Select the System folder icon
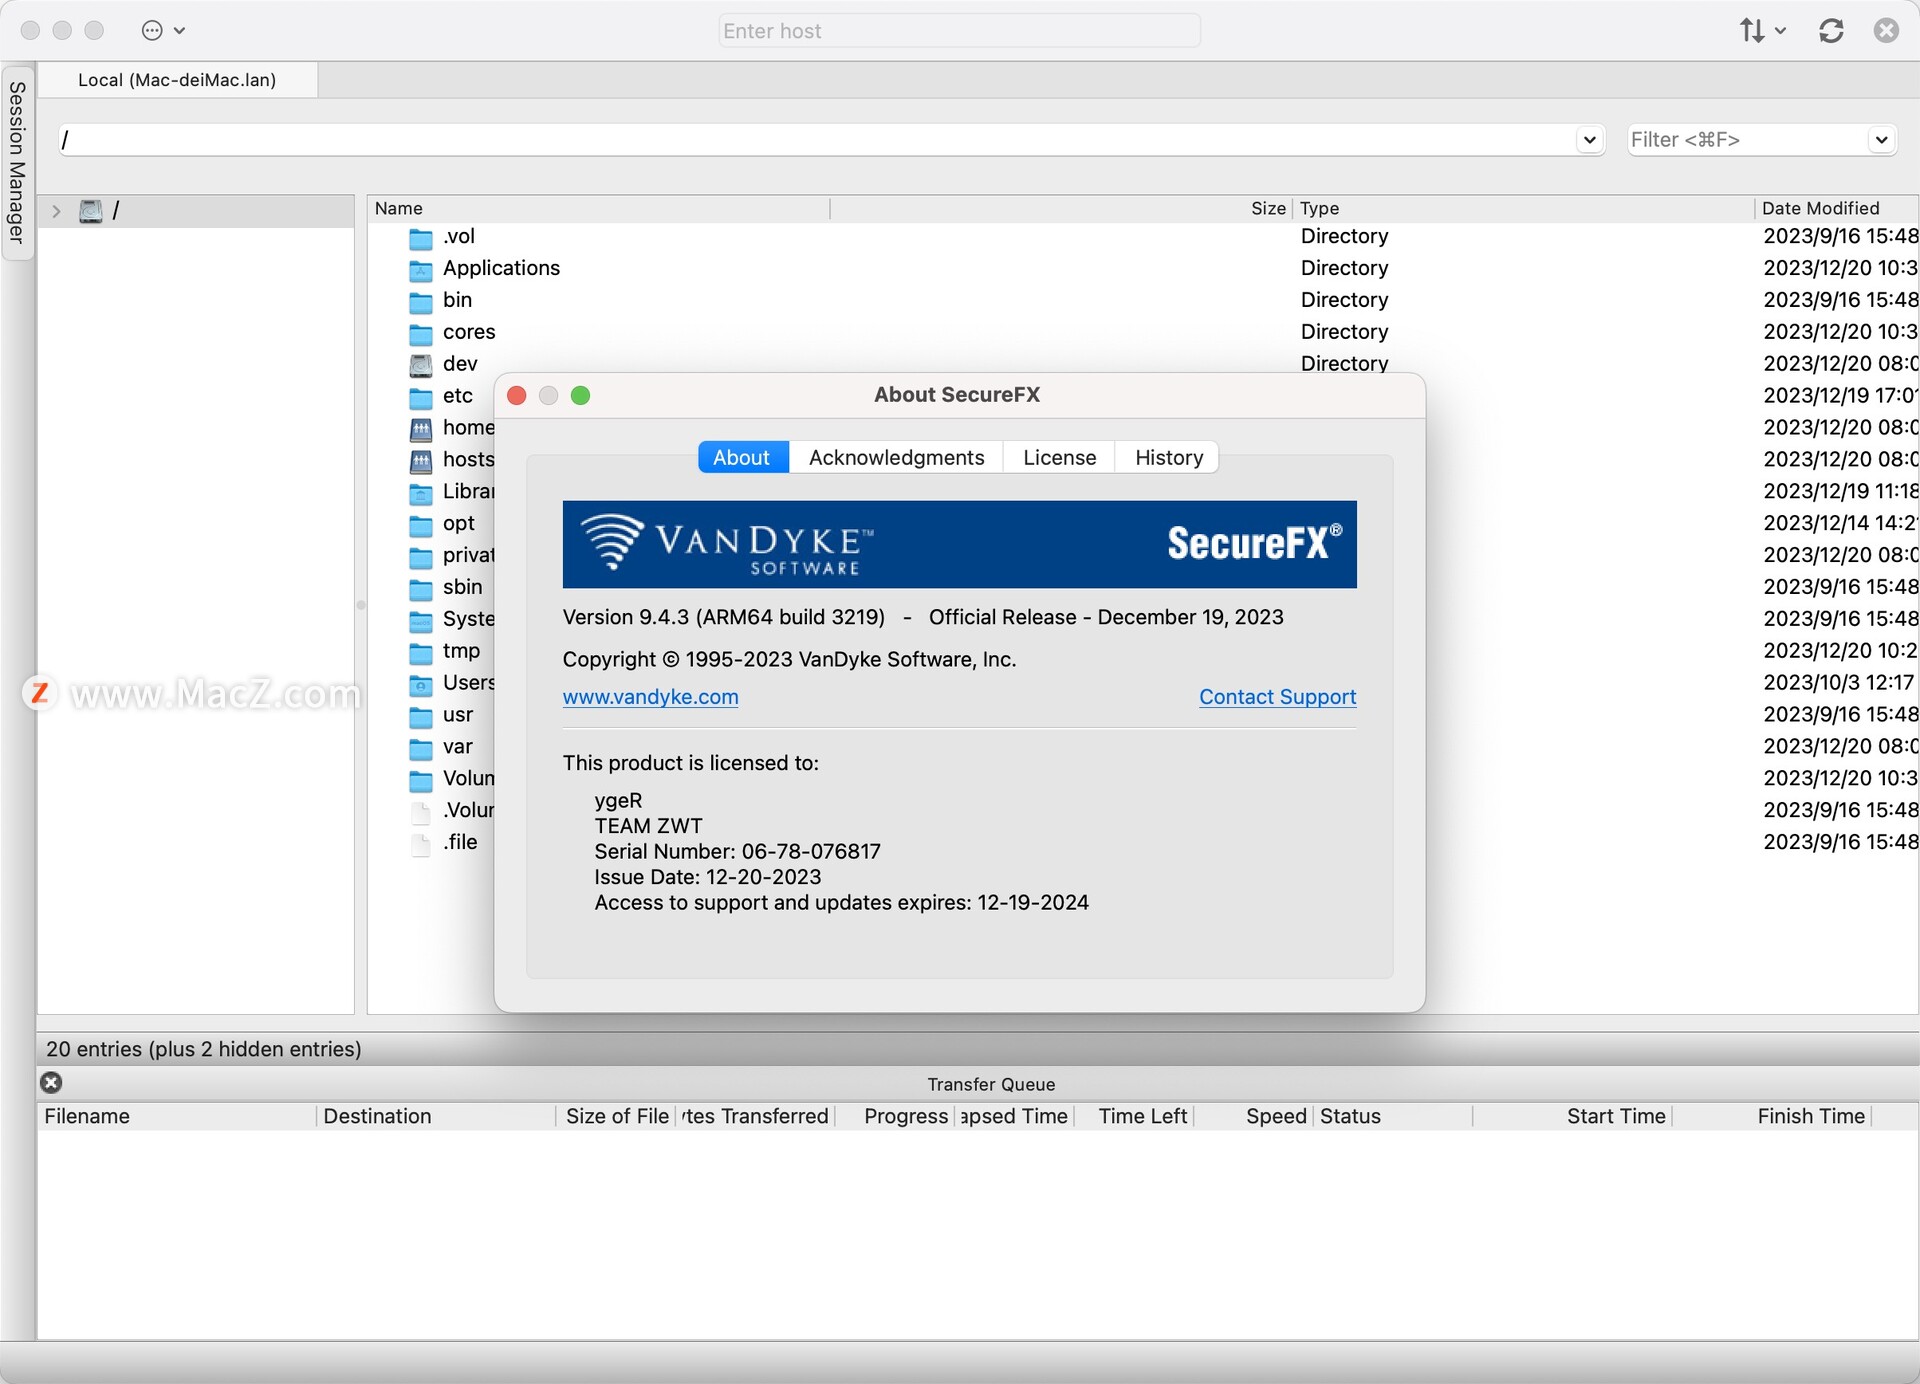The image size is (1920, 1384). click(x=421, y=621)
